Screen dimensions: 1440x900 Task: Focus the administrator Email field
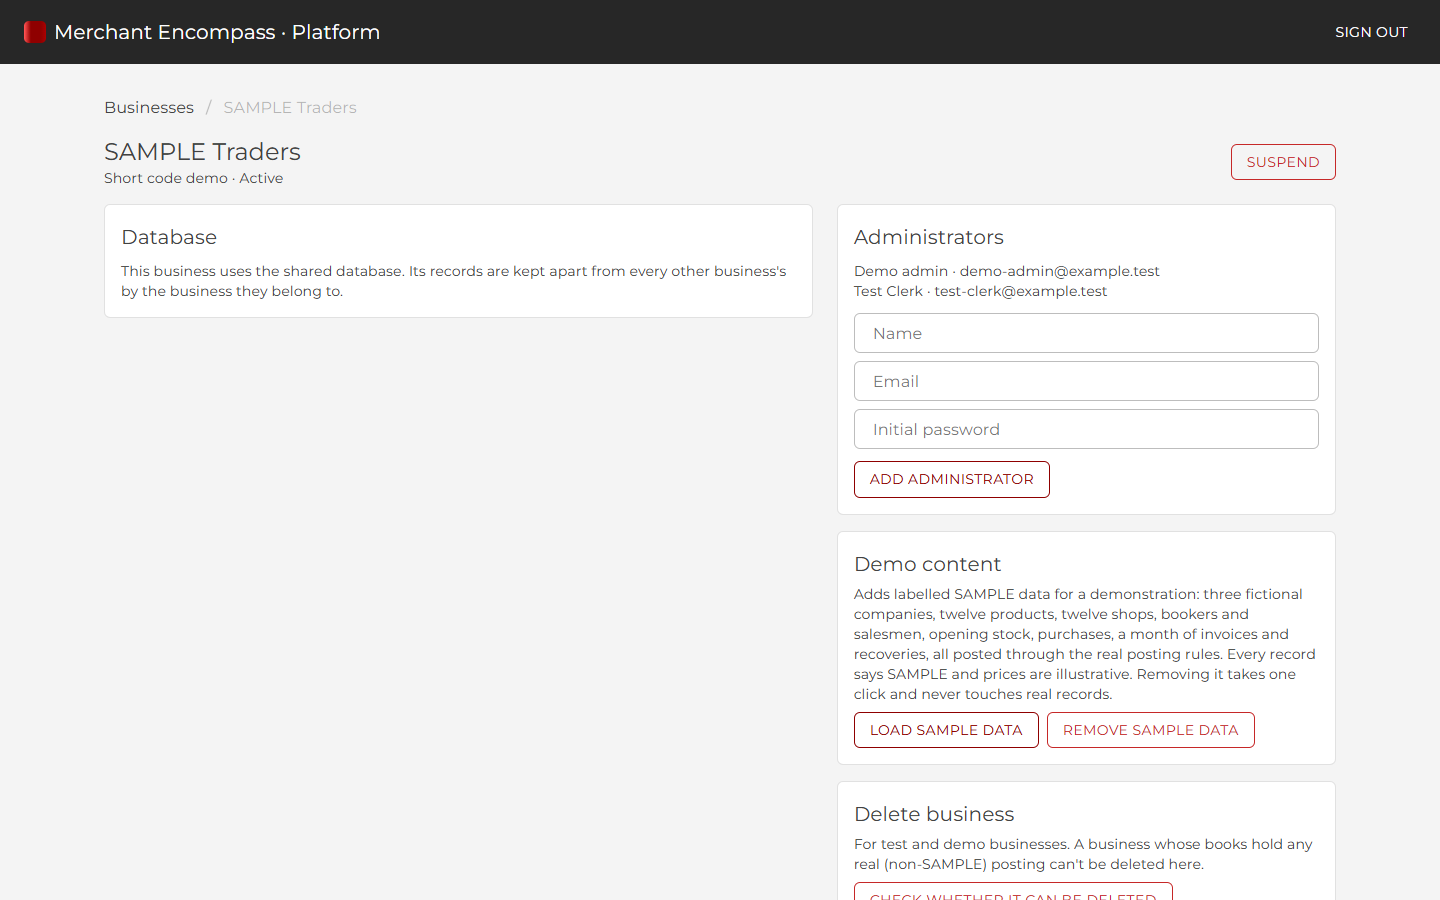tap(1086, 381)
